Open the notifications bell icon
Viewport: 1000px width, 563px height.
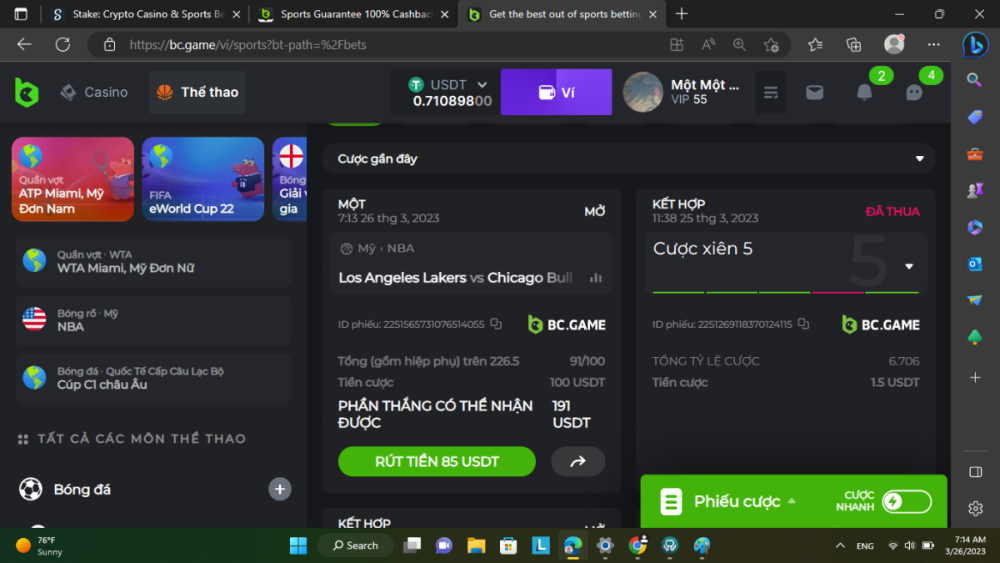(864, 92)
